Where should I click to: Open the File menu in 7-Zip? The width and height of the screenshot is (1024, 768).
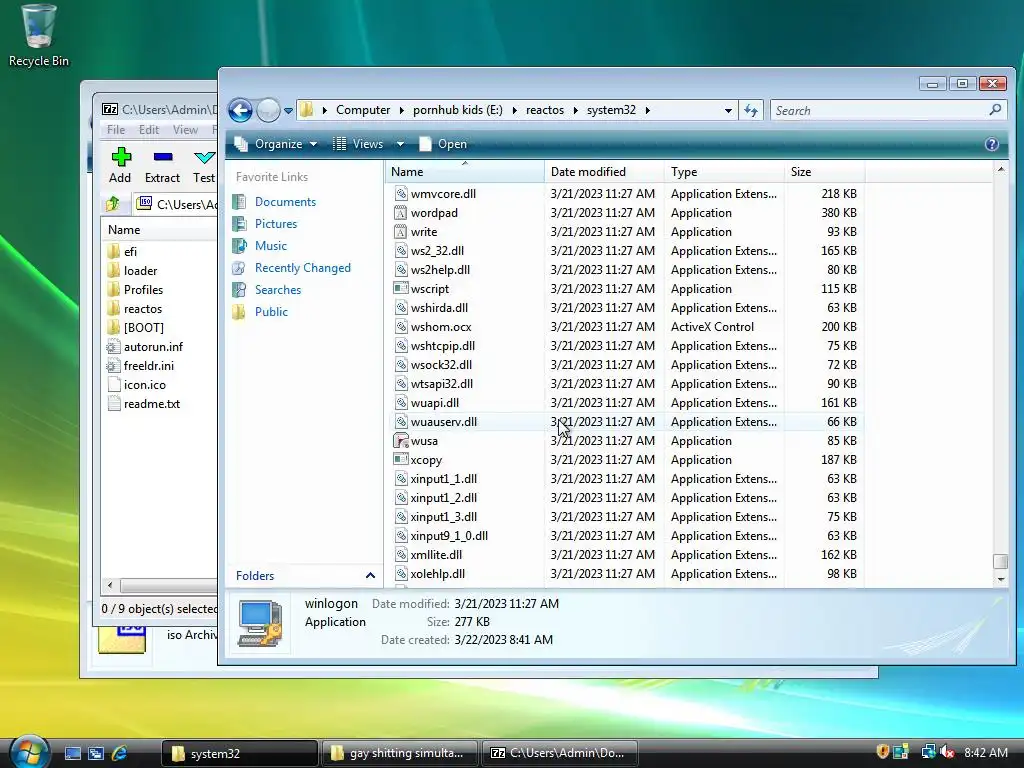coord(116,130)
